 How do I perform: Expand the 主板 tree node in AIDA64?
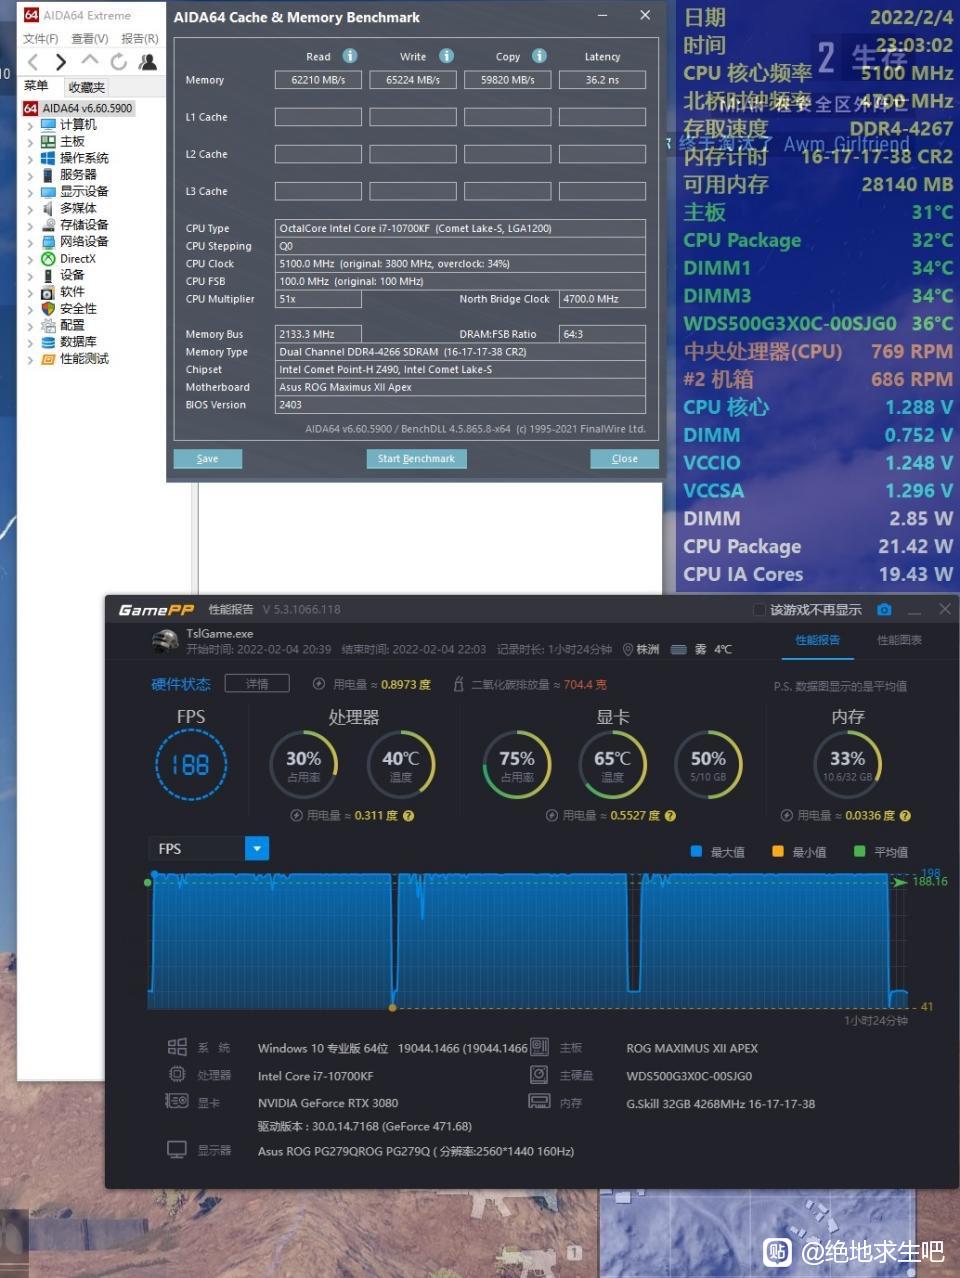(30, 142)
